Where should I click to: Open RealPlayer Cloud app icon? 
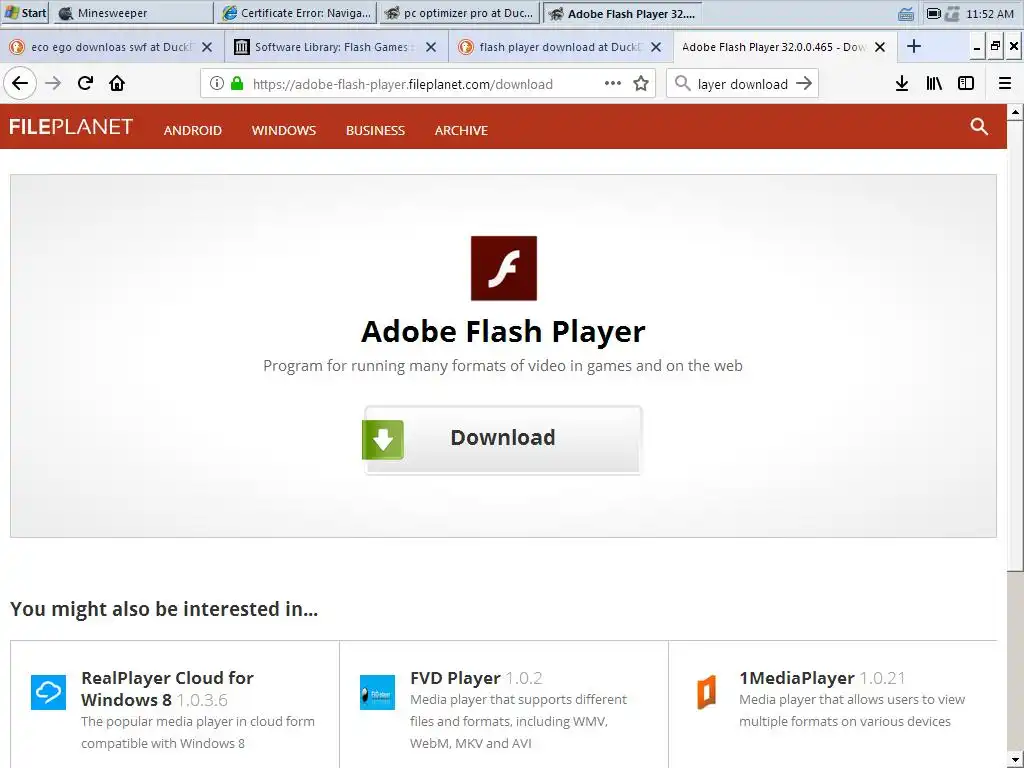point(48,692)
